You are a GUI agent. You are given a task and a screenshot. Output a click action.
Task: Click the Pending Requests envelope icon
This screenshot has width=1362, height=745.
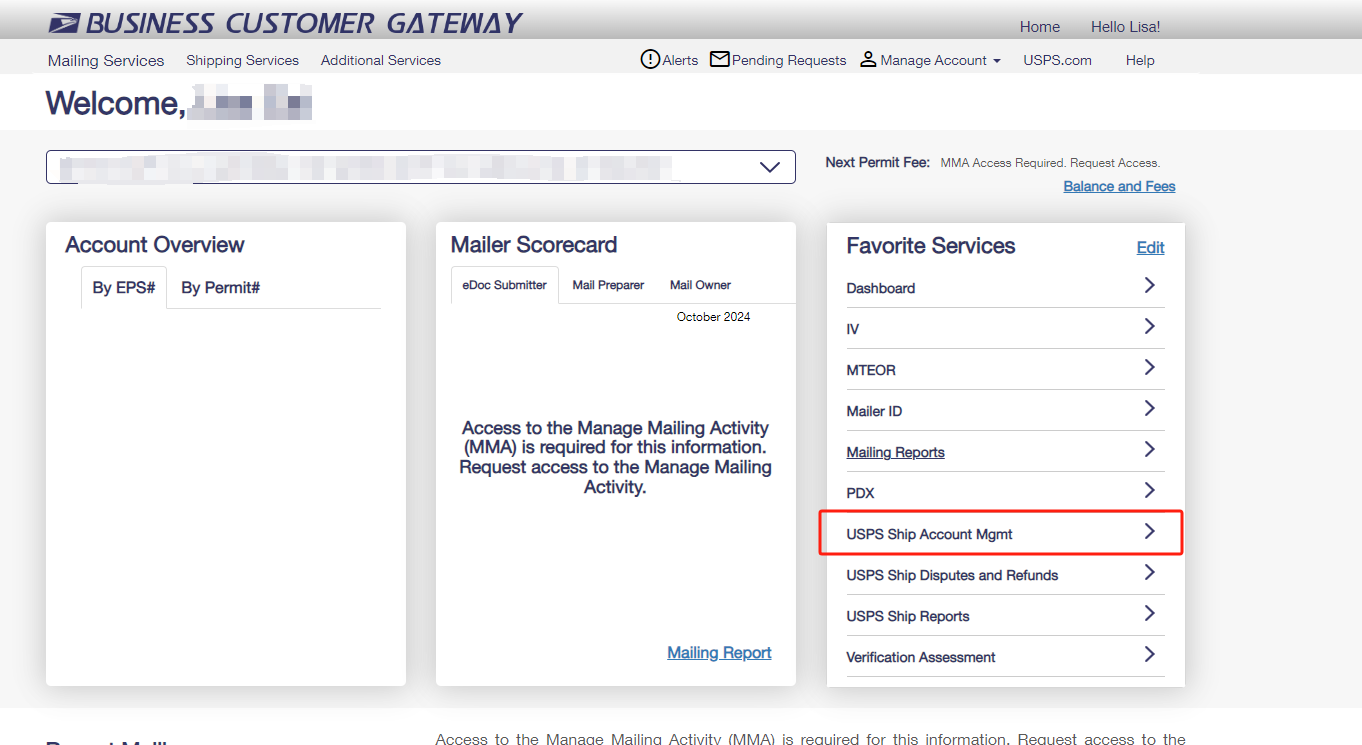[719, 60]
